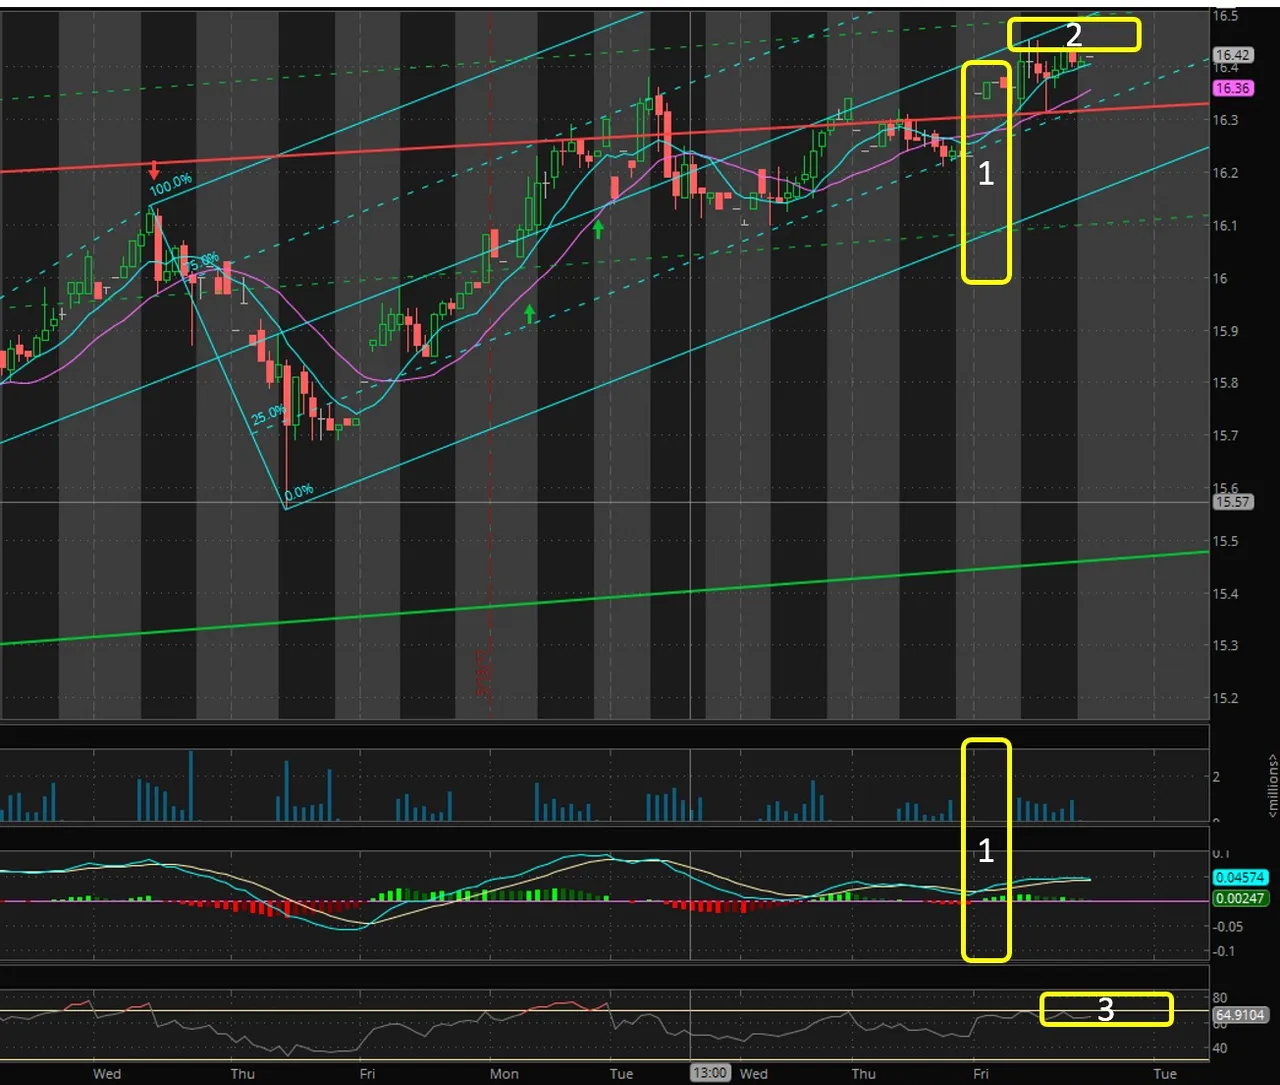Viewport: 1280px width, 1085px height.
Task: Click the 13:00 time marker on time axis
Action: click(709, 1073)
